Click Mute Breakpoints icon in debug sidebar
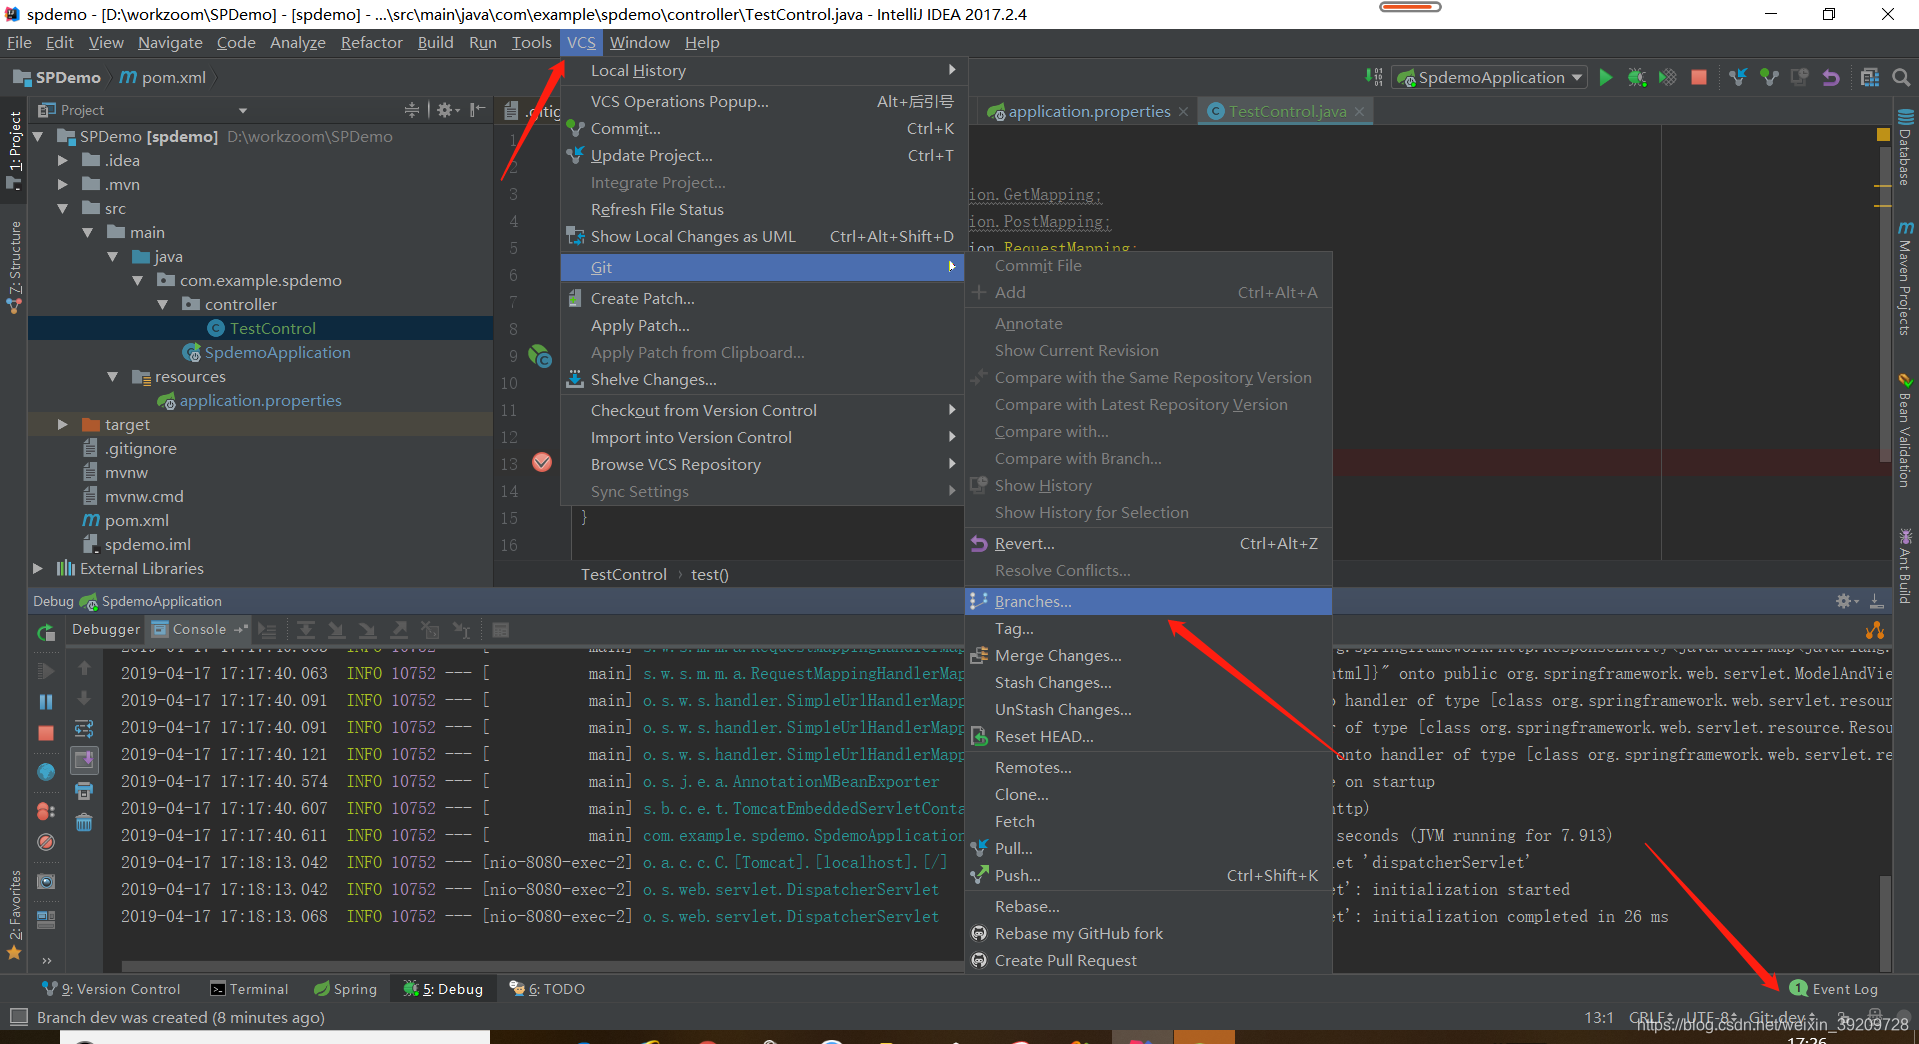This screenshot has width=1919, height=1044. point(46,842)
